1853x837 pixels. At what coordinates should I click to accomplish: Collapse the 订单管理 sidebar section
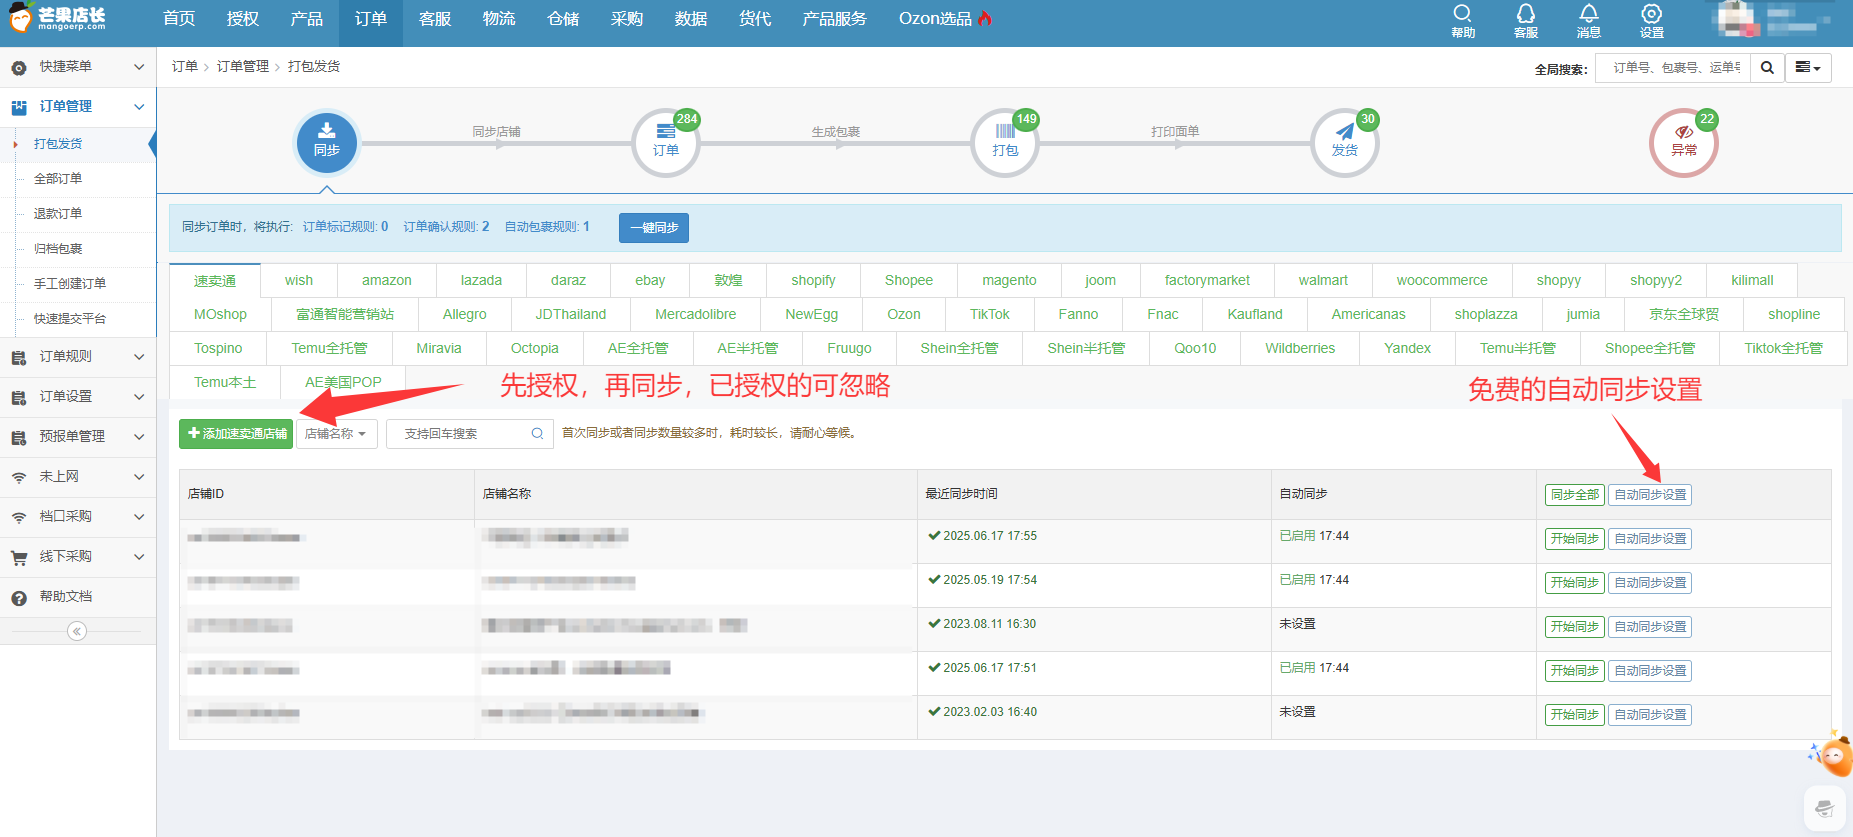coord(139,107)
